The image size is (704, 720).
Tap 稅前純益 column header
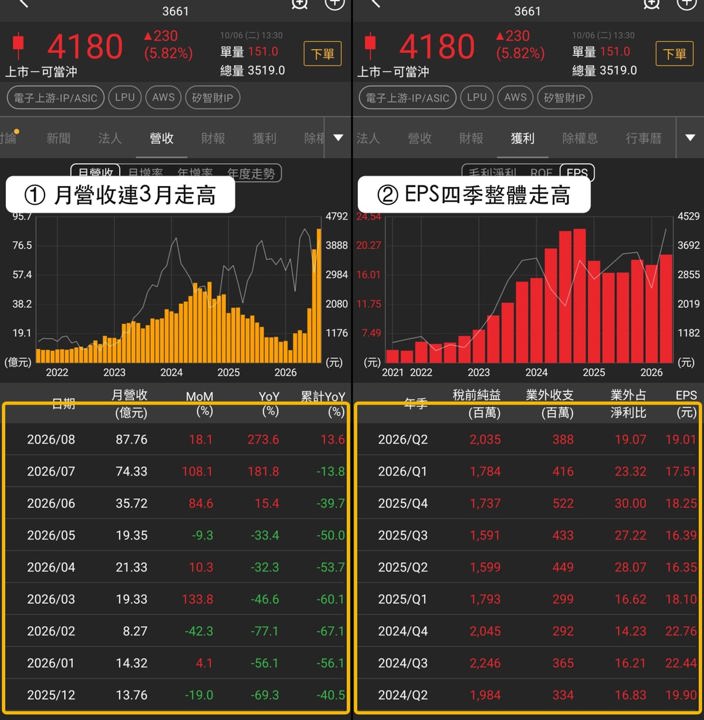pyautogui.click(x=477, y=403)
